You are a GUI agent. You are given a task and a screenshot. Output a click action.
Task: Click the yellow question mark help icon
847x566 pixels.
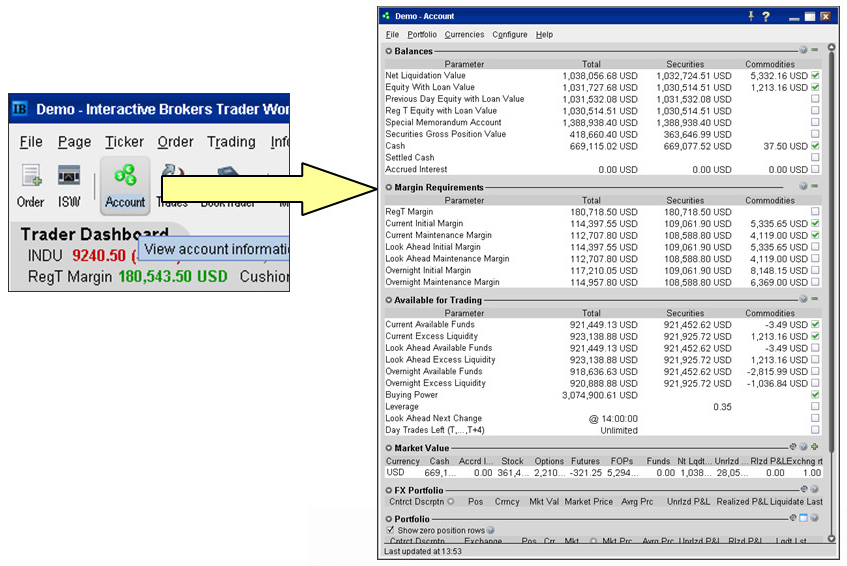pyautogui.click(x=766, y=16)
